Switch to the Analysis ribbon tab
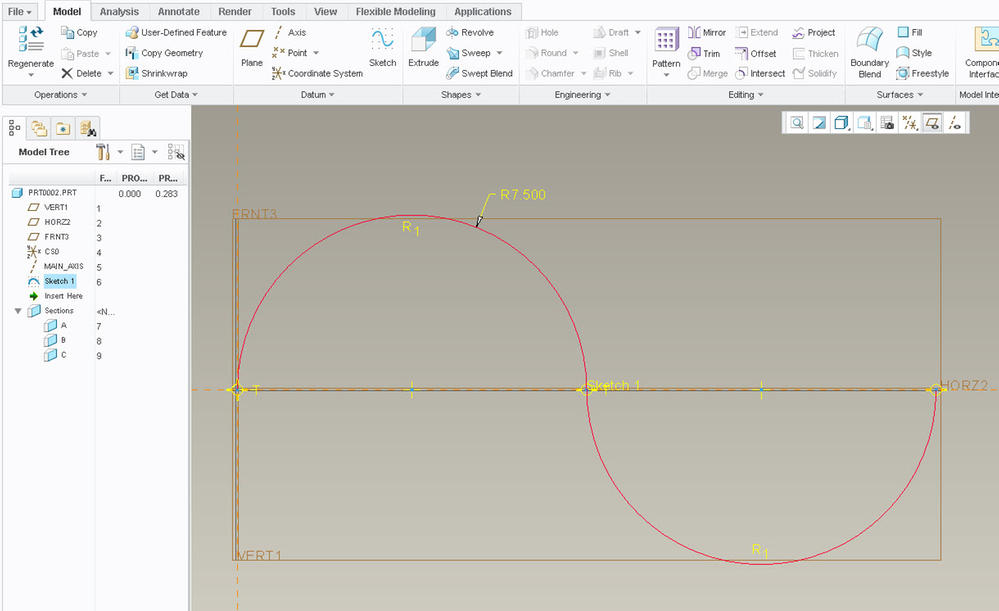Image resolution: width=999 pixels, height=611 pixels. click(119, 12)
